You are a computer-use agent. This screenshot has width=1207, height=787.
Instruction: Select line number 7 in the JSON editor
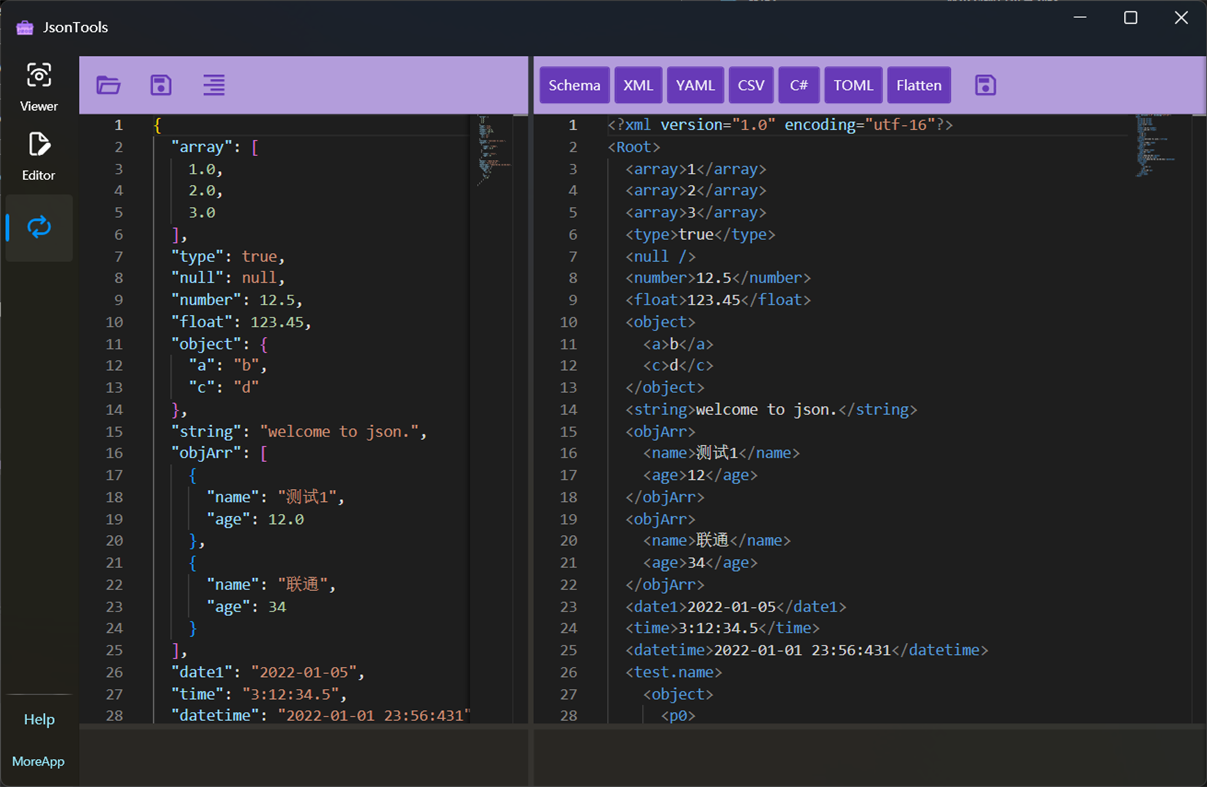tap(118, 255)
